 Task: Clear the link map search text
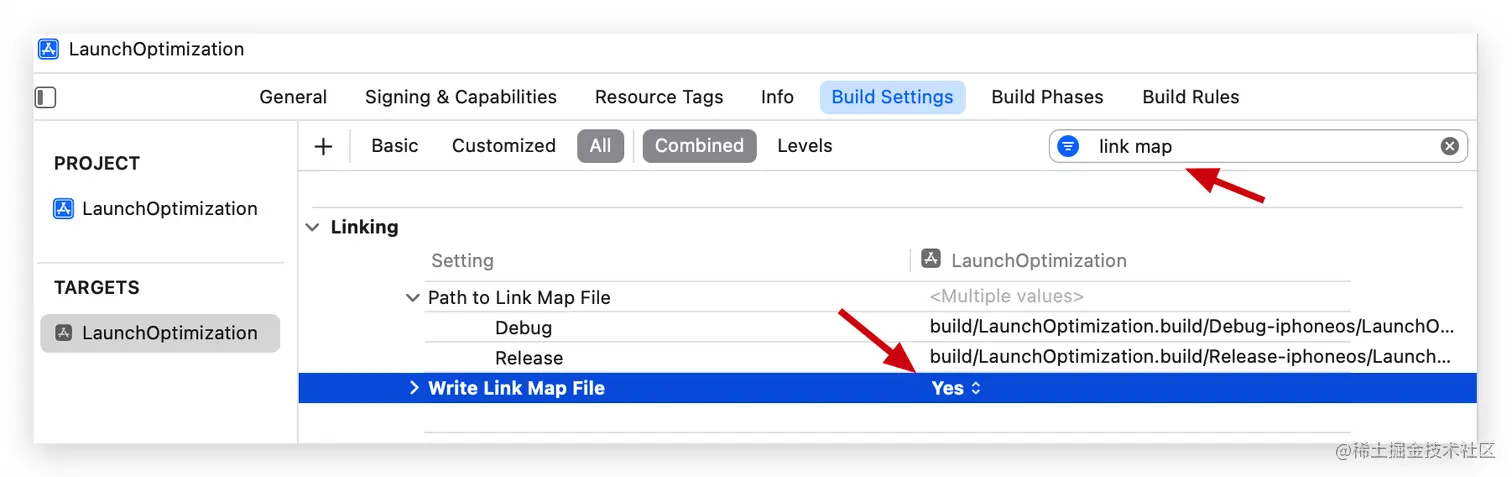click(1449, 146)
